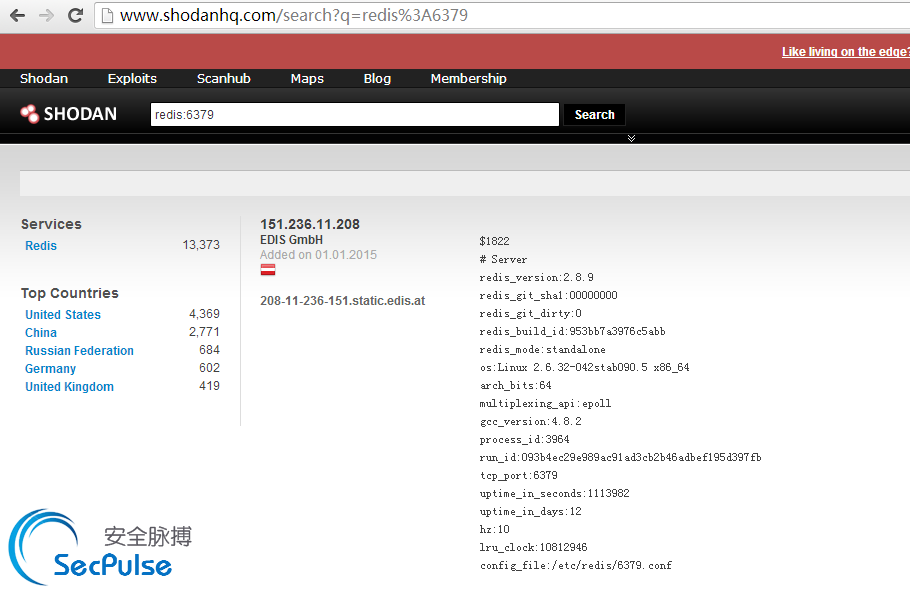This screenshot has height=591, width=910.
Task: Reload the page with the refresh icon
Action: point(75,15)
